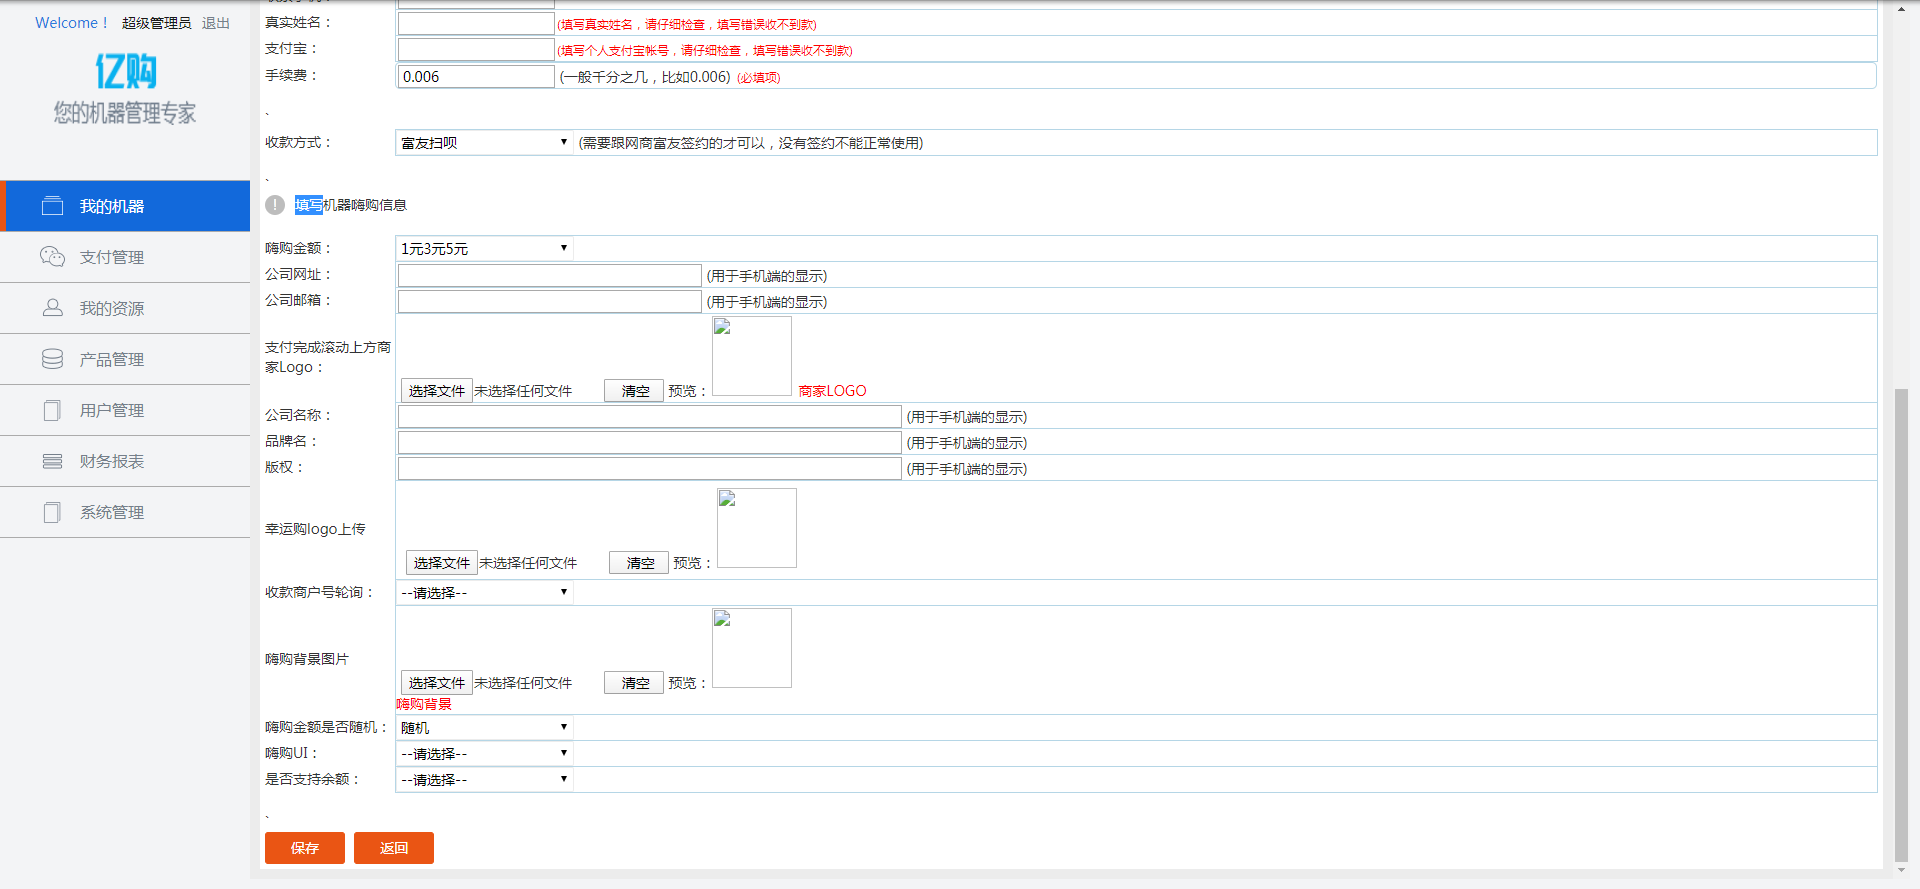Click the 公司网址 input field
1920x889 pixels.
coord(549,275)
